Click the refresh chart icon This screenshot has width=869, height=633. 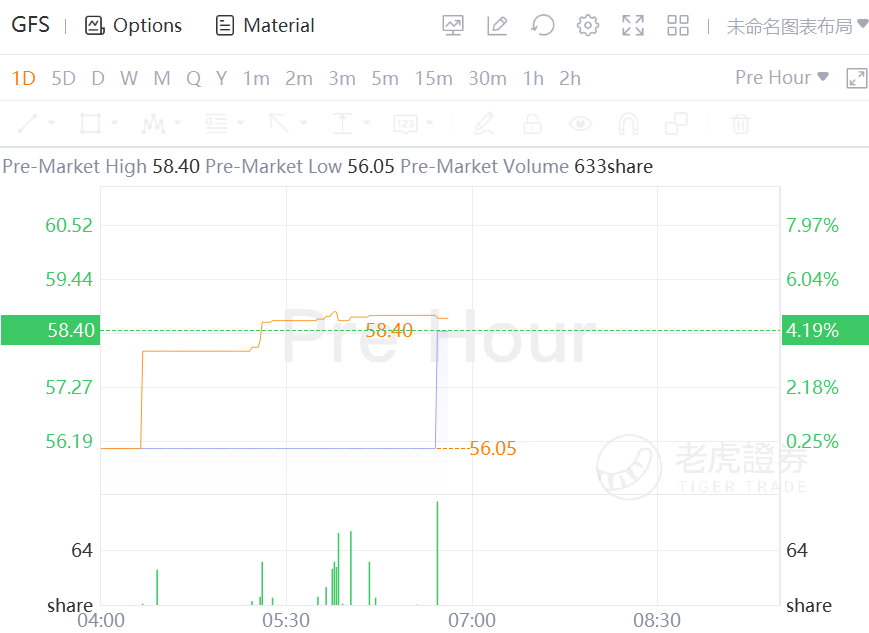pyautogui.click(x=543, y=26)
